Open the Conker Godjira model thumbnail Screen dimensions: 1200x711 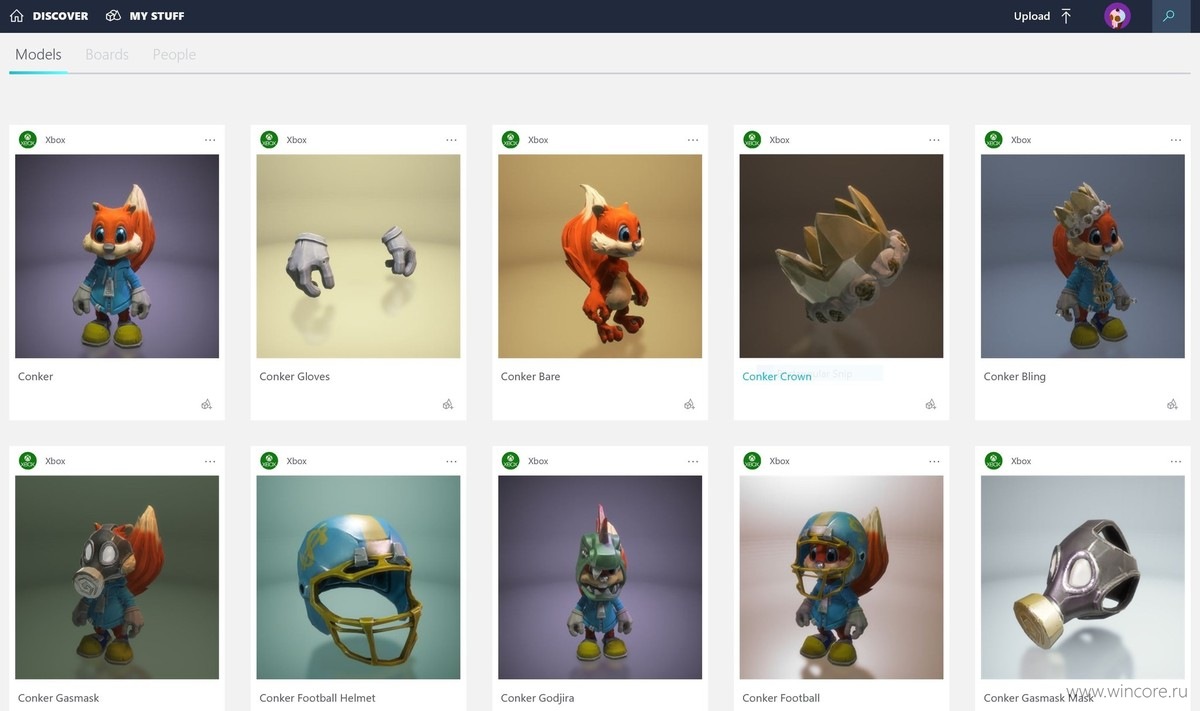pos(600,577)
